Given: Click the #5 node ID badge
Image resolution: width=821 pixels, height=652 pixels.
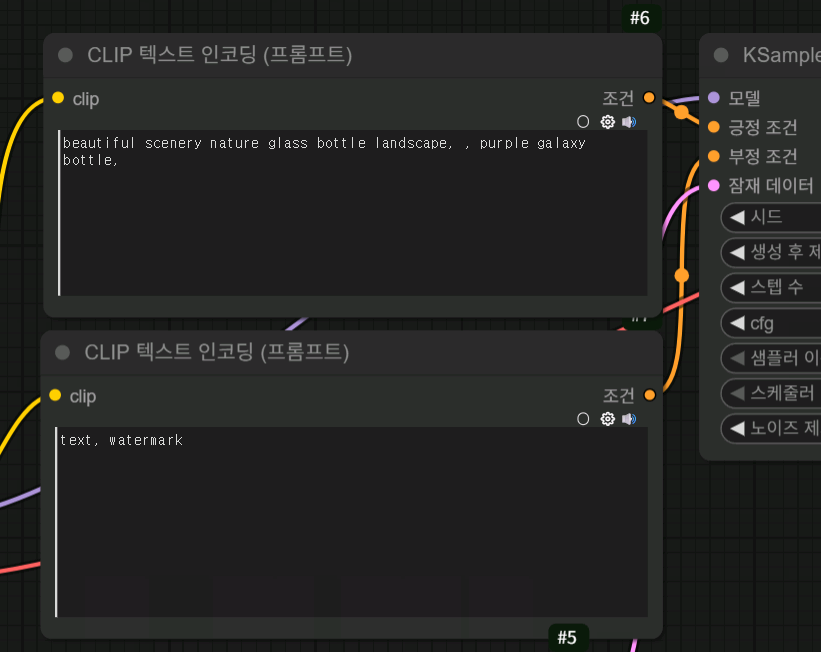Looking at the screenshot, I should 567,637.
